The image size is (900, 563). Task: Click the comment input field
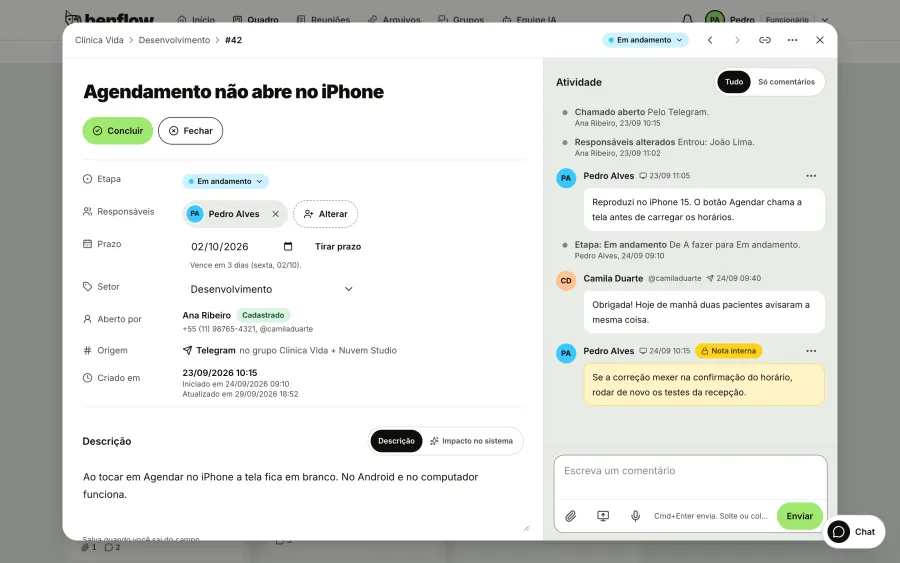[x=690, y=477]
